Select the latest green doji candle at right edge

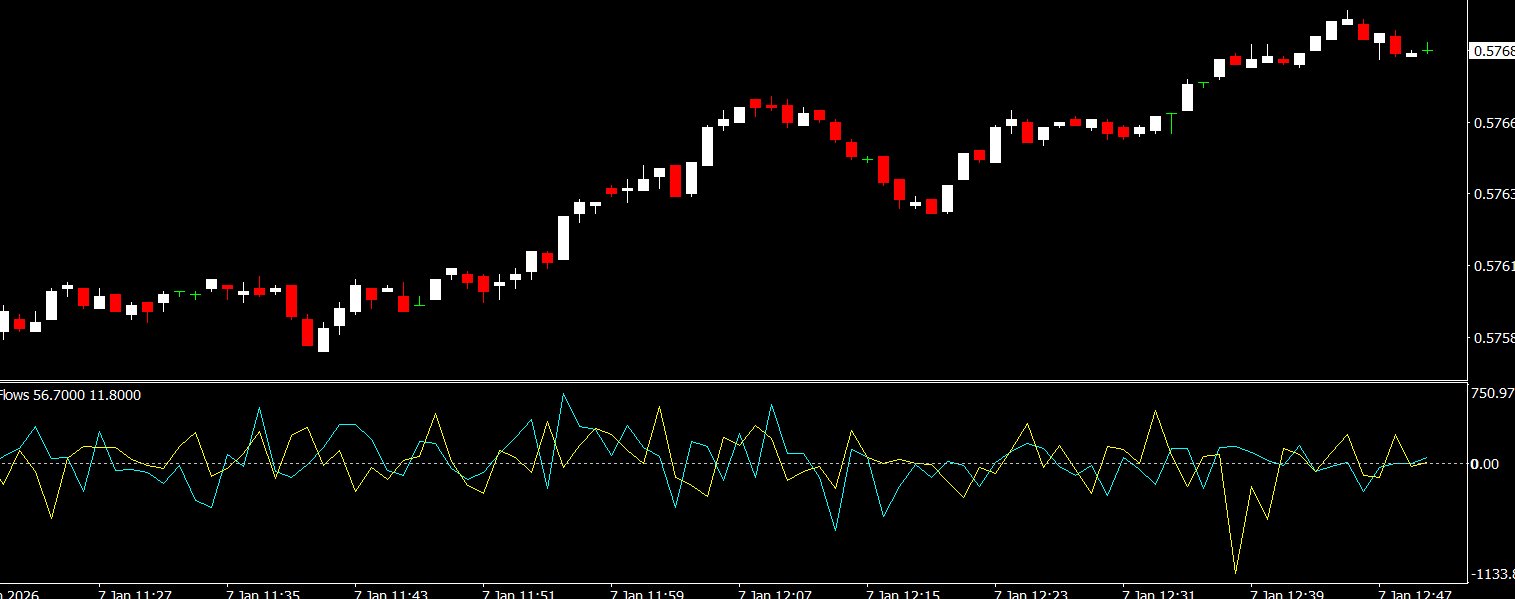tap(1428, 49)
